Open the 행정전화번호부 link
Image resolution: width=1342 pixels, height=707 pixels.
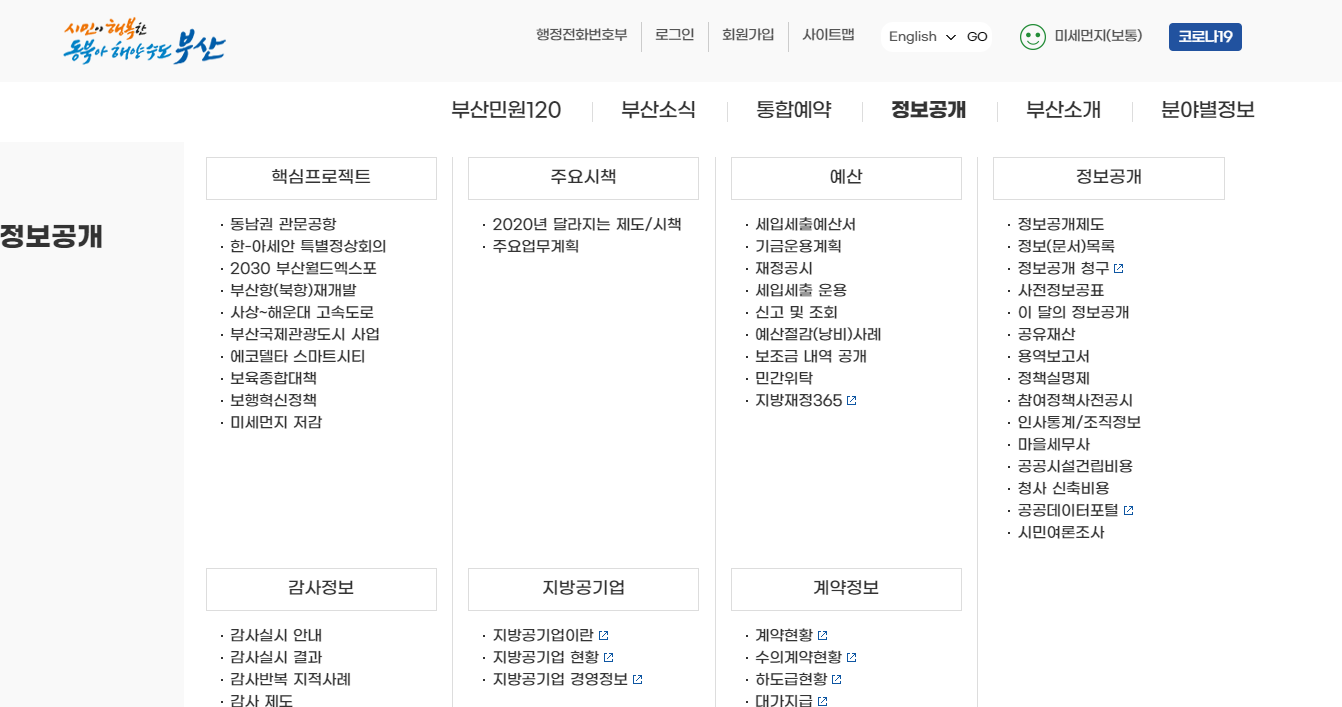click(581, 35)
